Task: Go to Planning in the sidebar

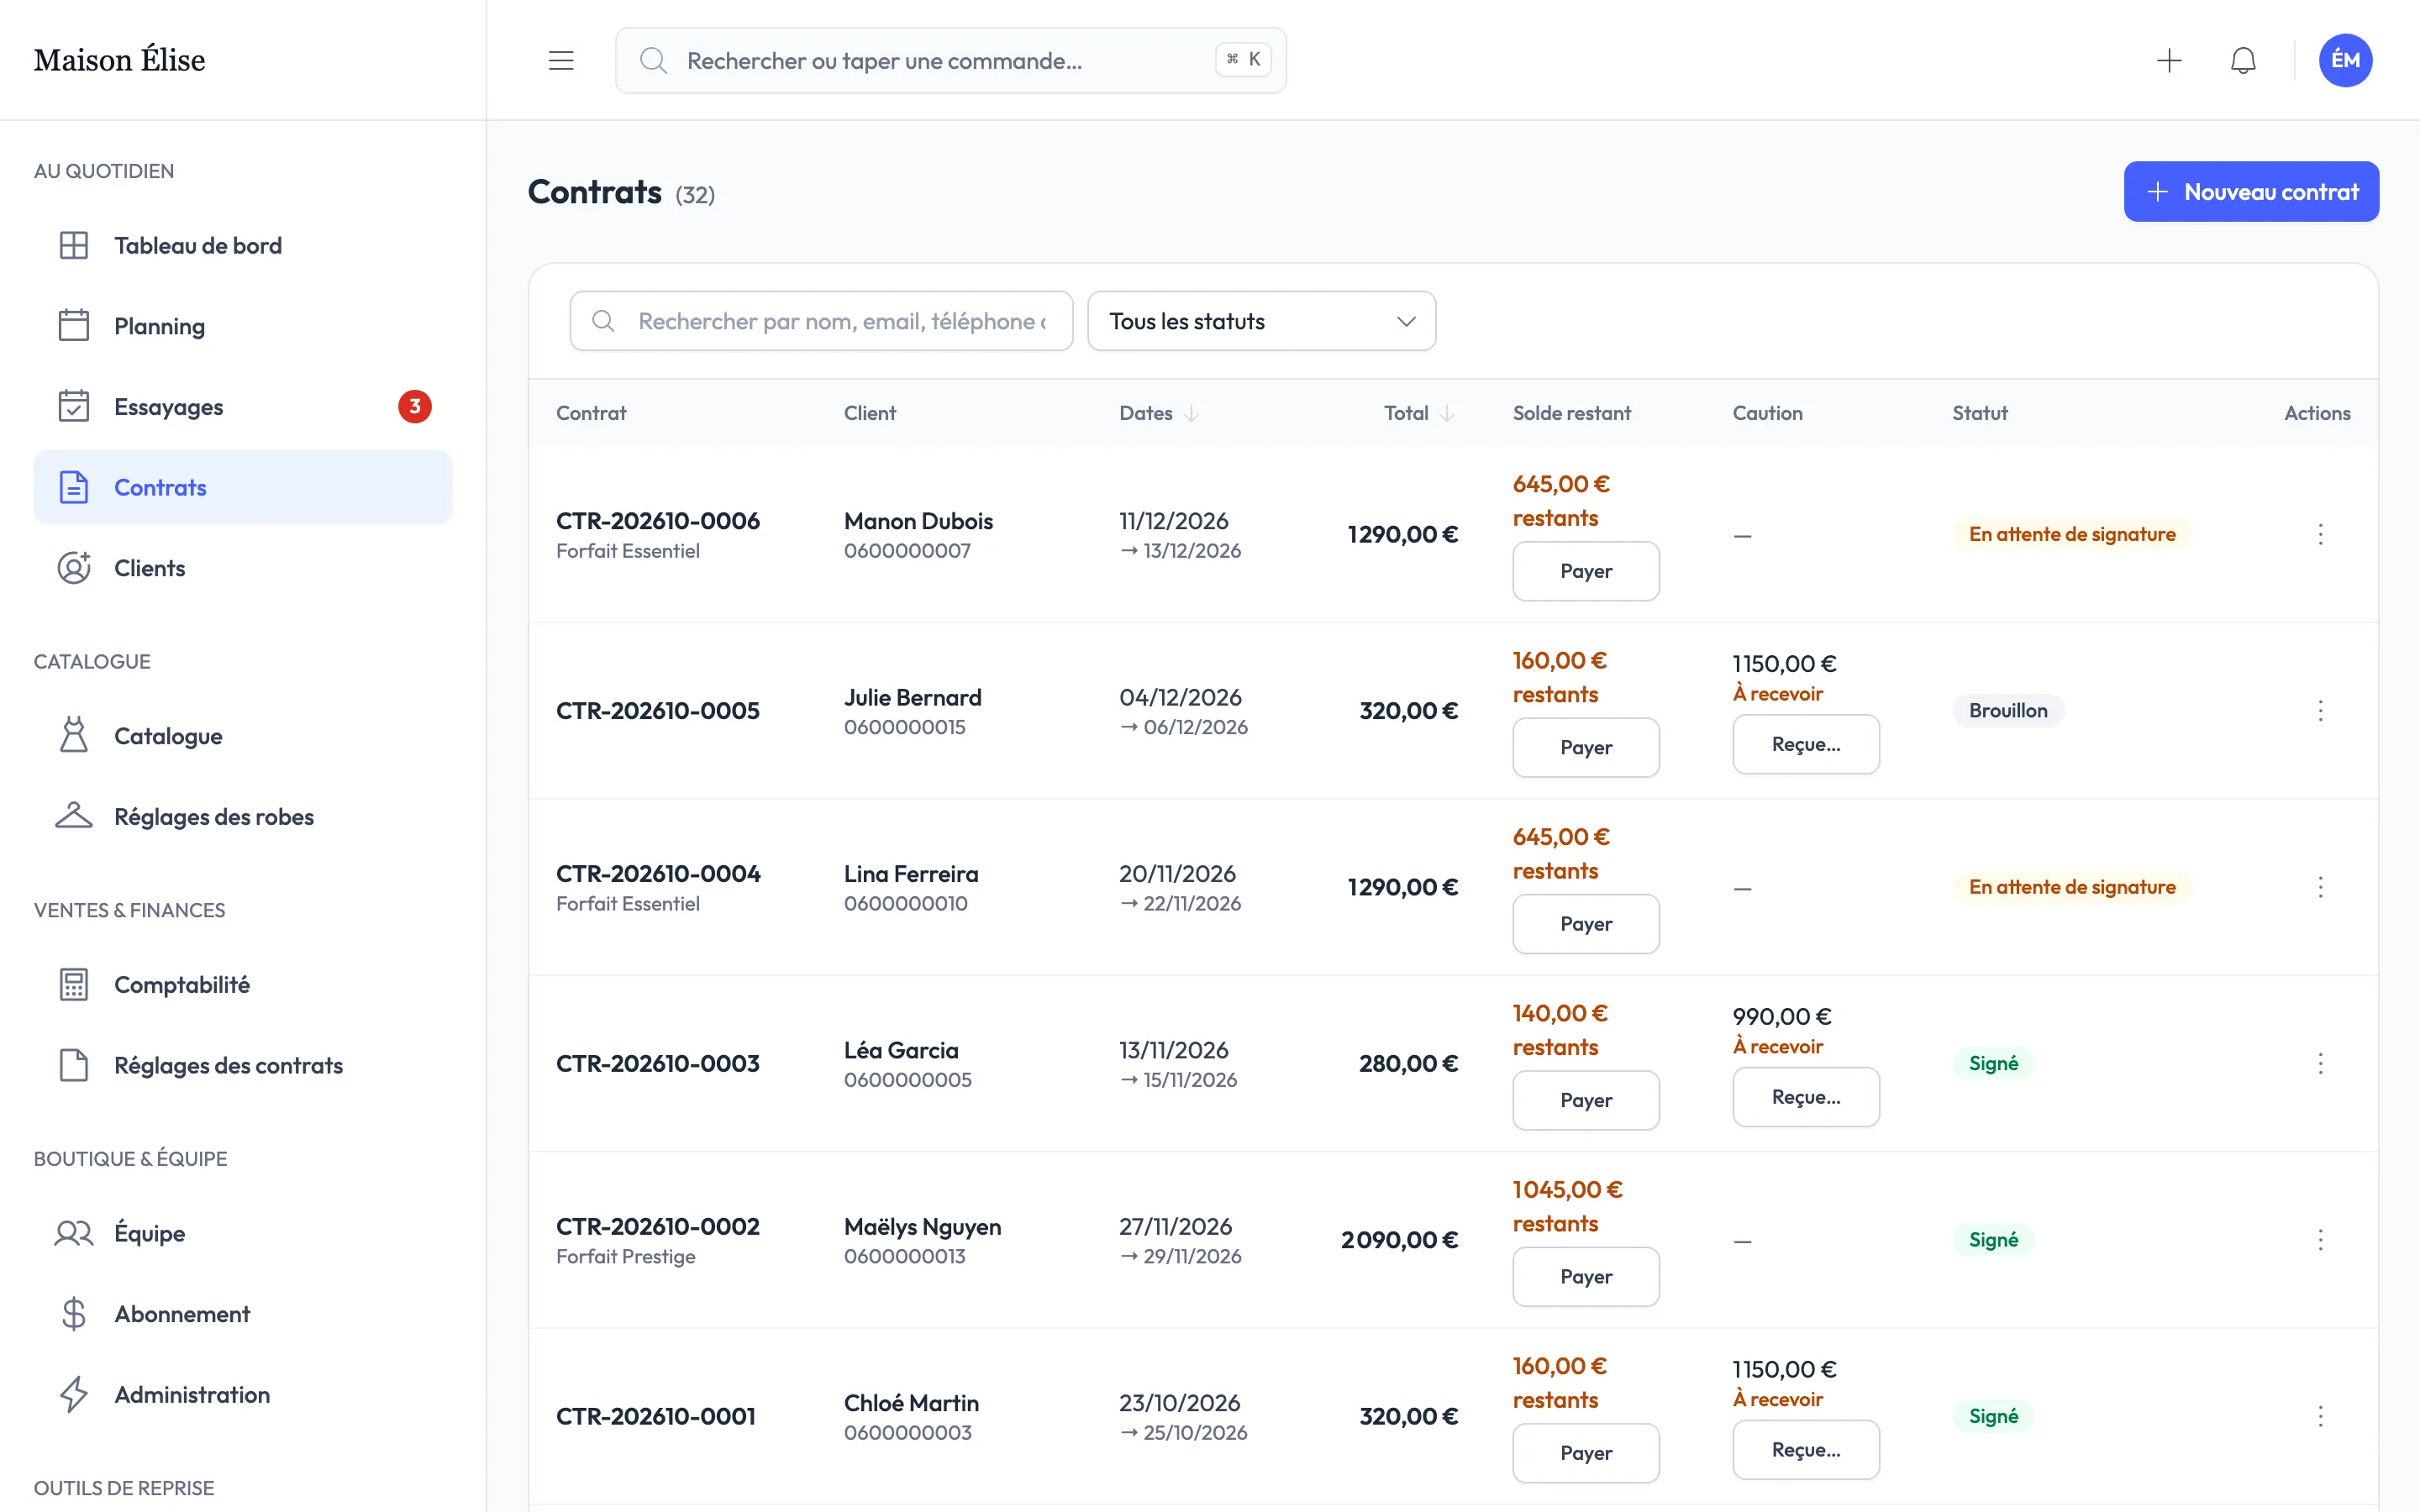Action: [243, 326]
